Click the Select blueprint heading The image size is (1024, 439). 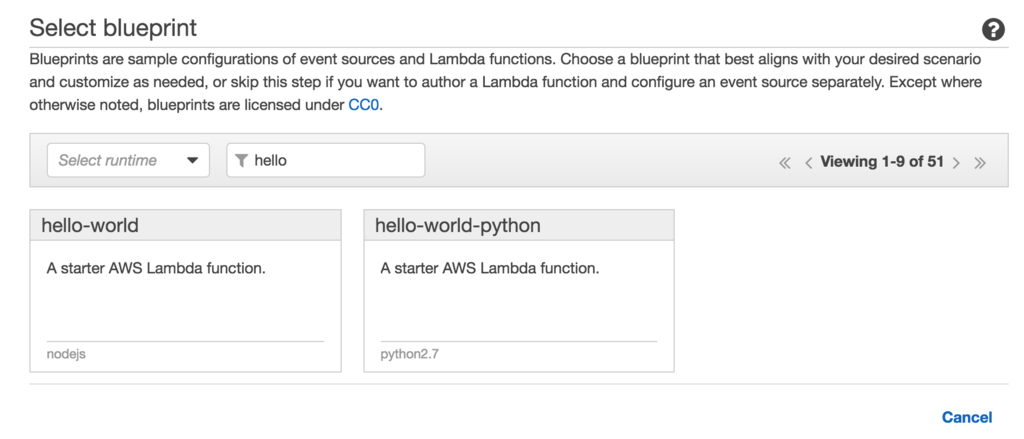(113, 28)
